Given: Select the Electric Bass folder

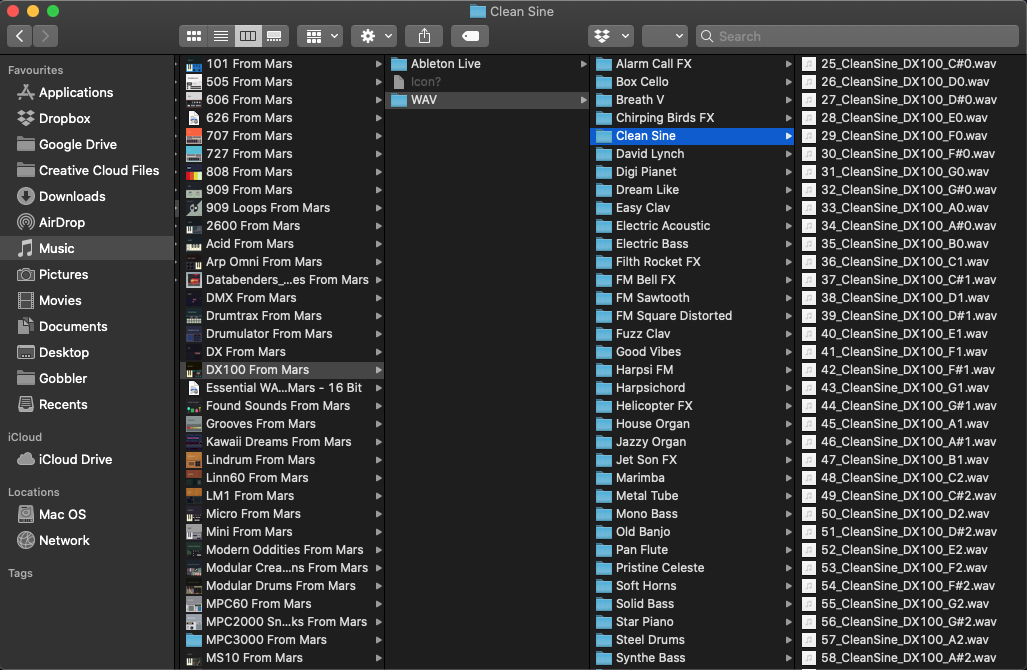Looking at the screenshot, I should click(692, 244).
